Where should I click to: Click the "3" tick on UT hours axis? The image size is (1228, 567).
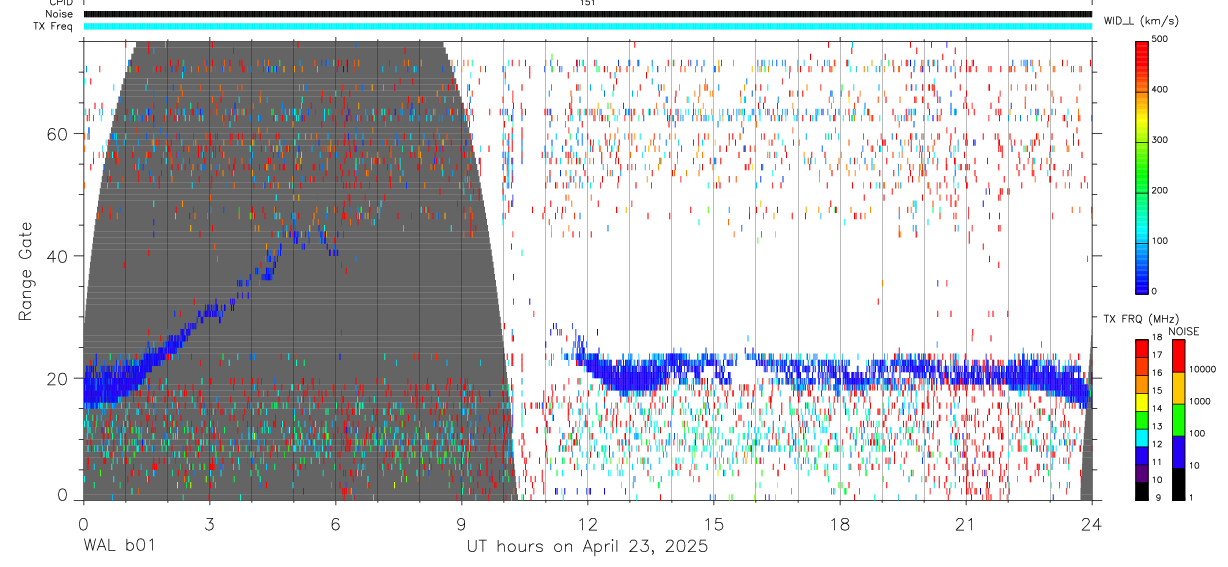[x=209, y=523]
